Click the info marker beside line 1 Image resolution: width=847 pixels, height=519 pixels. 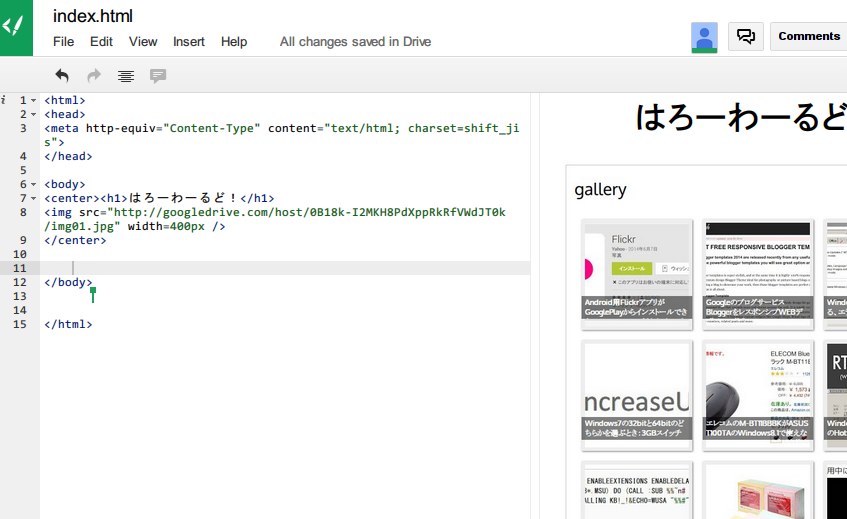click(3, 100)
